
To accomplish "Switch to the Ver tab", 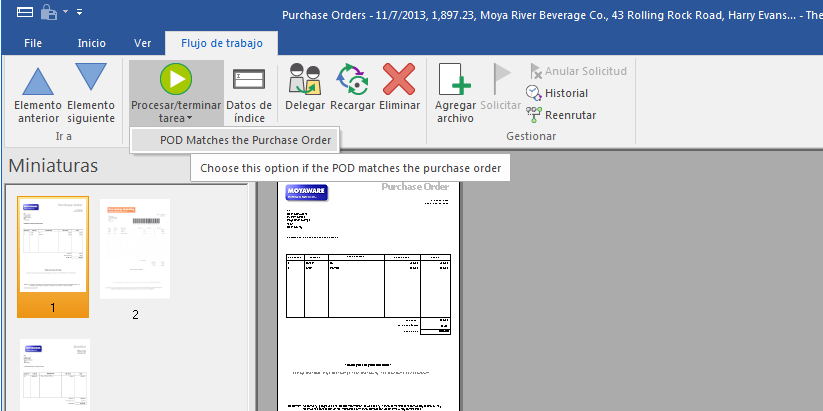I will tap(142, 43).
